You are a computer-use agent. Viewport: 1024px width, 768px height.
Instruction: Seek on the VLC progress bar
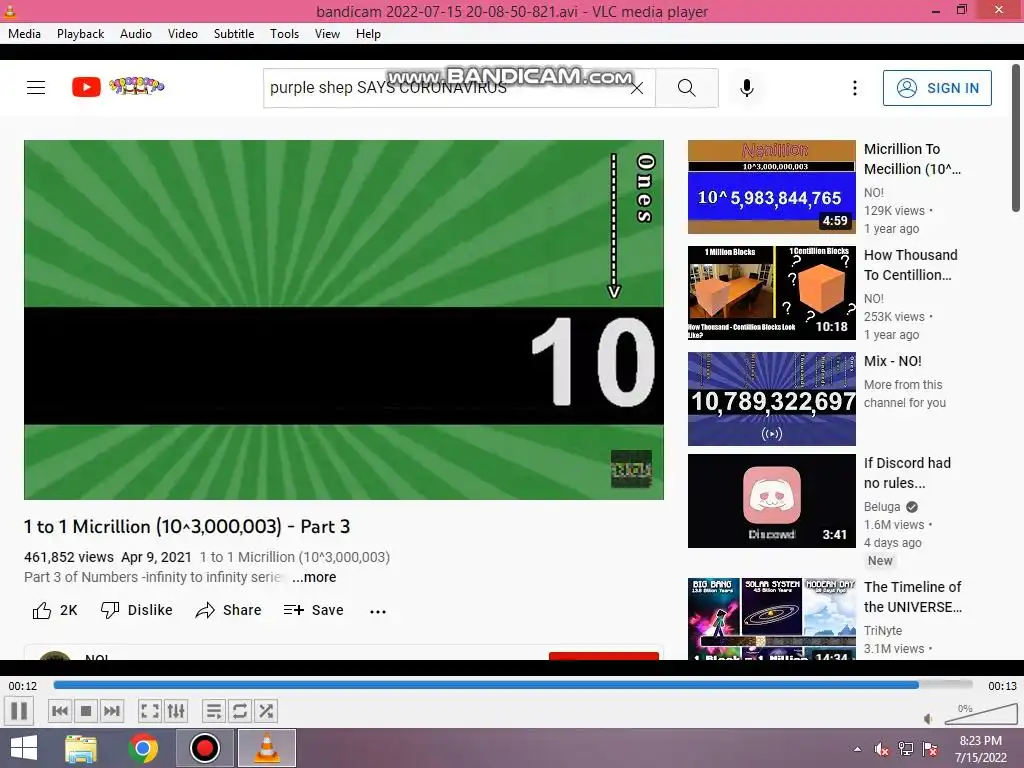[513, 685]
